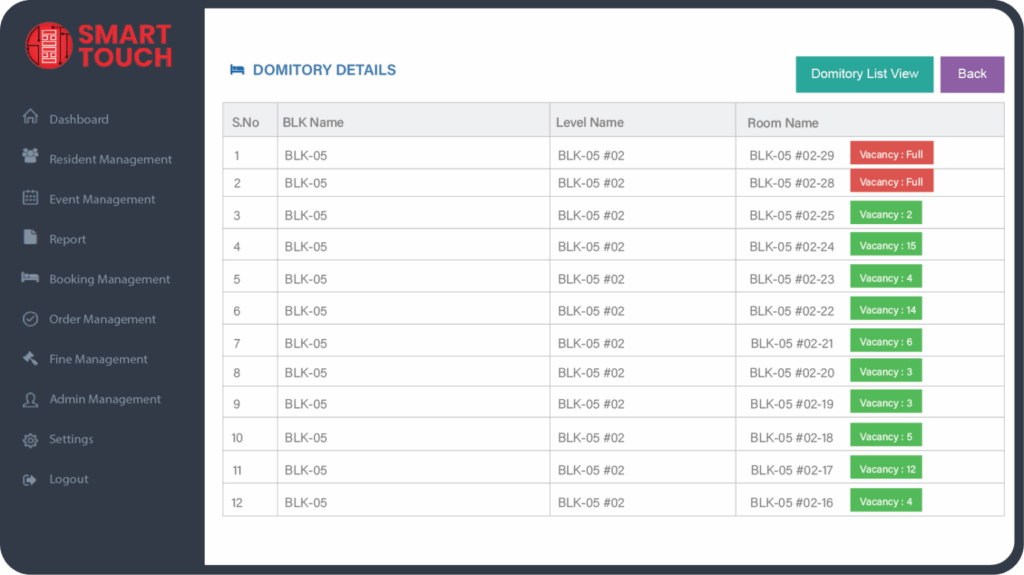Click the Settings gear icon
The width and height of the screenshot is (1024, 575).
[x=30, y=440]
